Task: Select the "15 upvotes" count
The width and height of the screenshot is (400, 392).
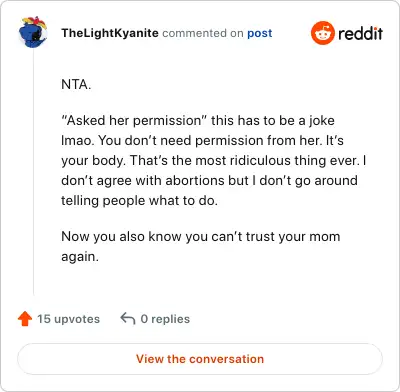Action: [68, 319]
